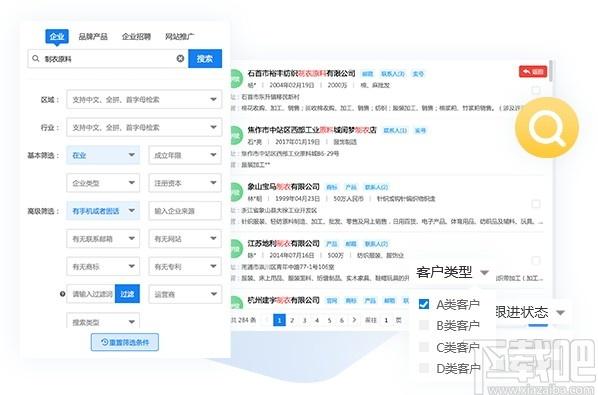Expand the 客户类型 dropdown

tap(452, 272)
